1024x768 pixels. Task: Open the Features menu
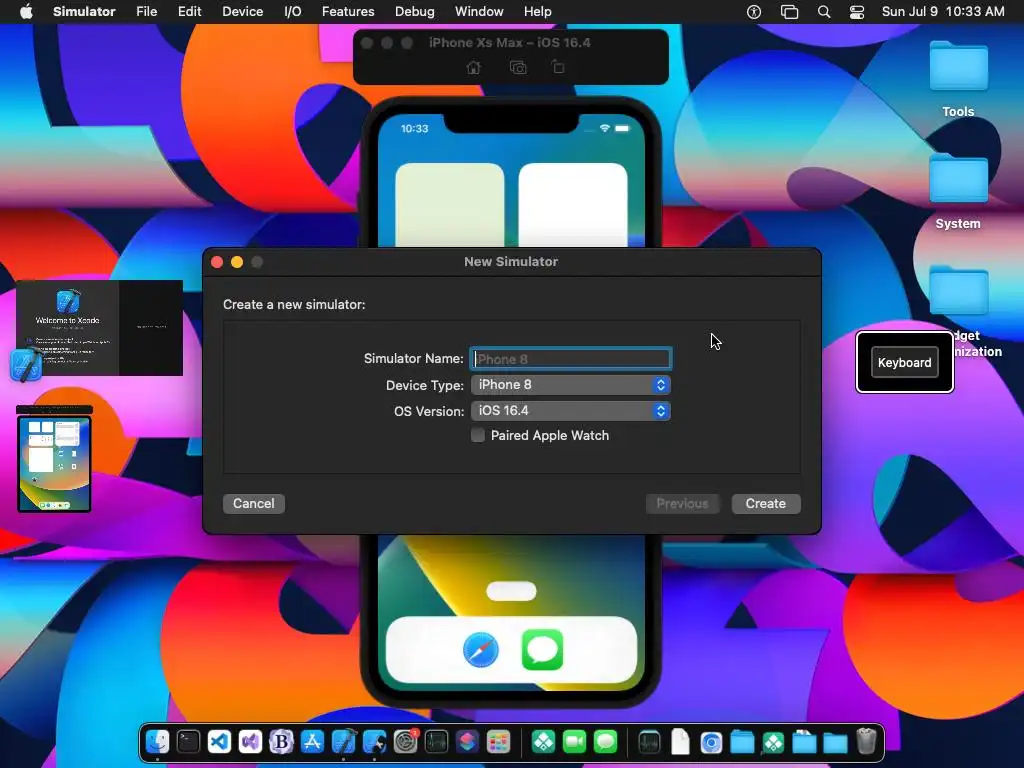pos(348,12)
